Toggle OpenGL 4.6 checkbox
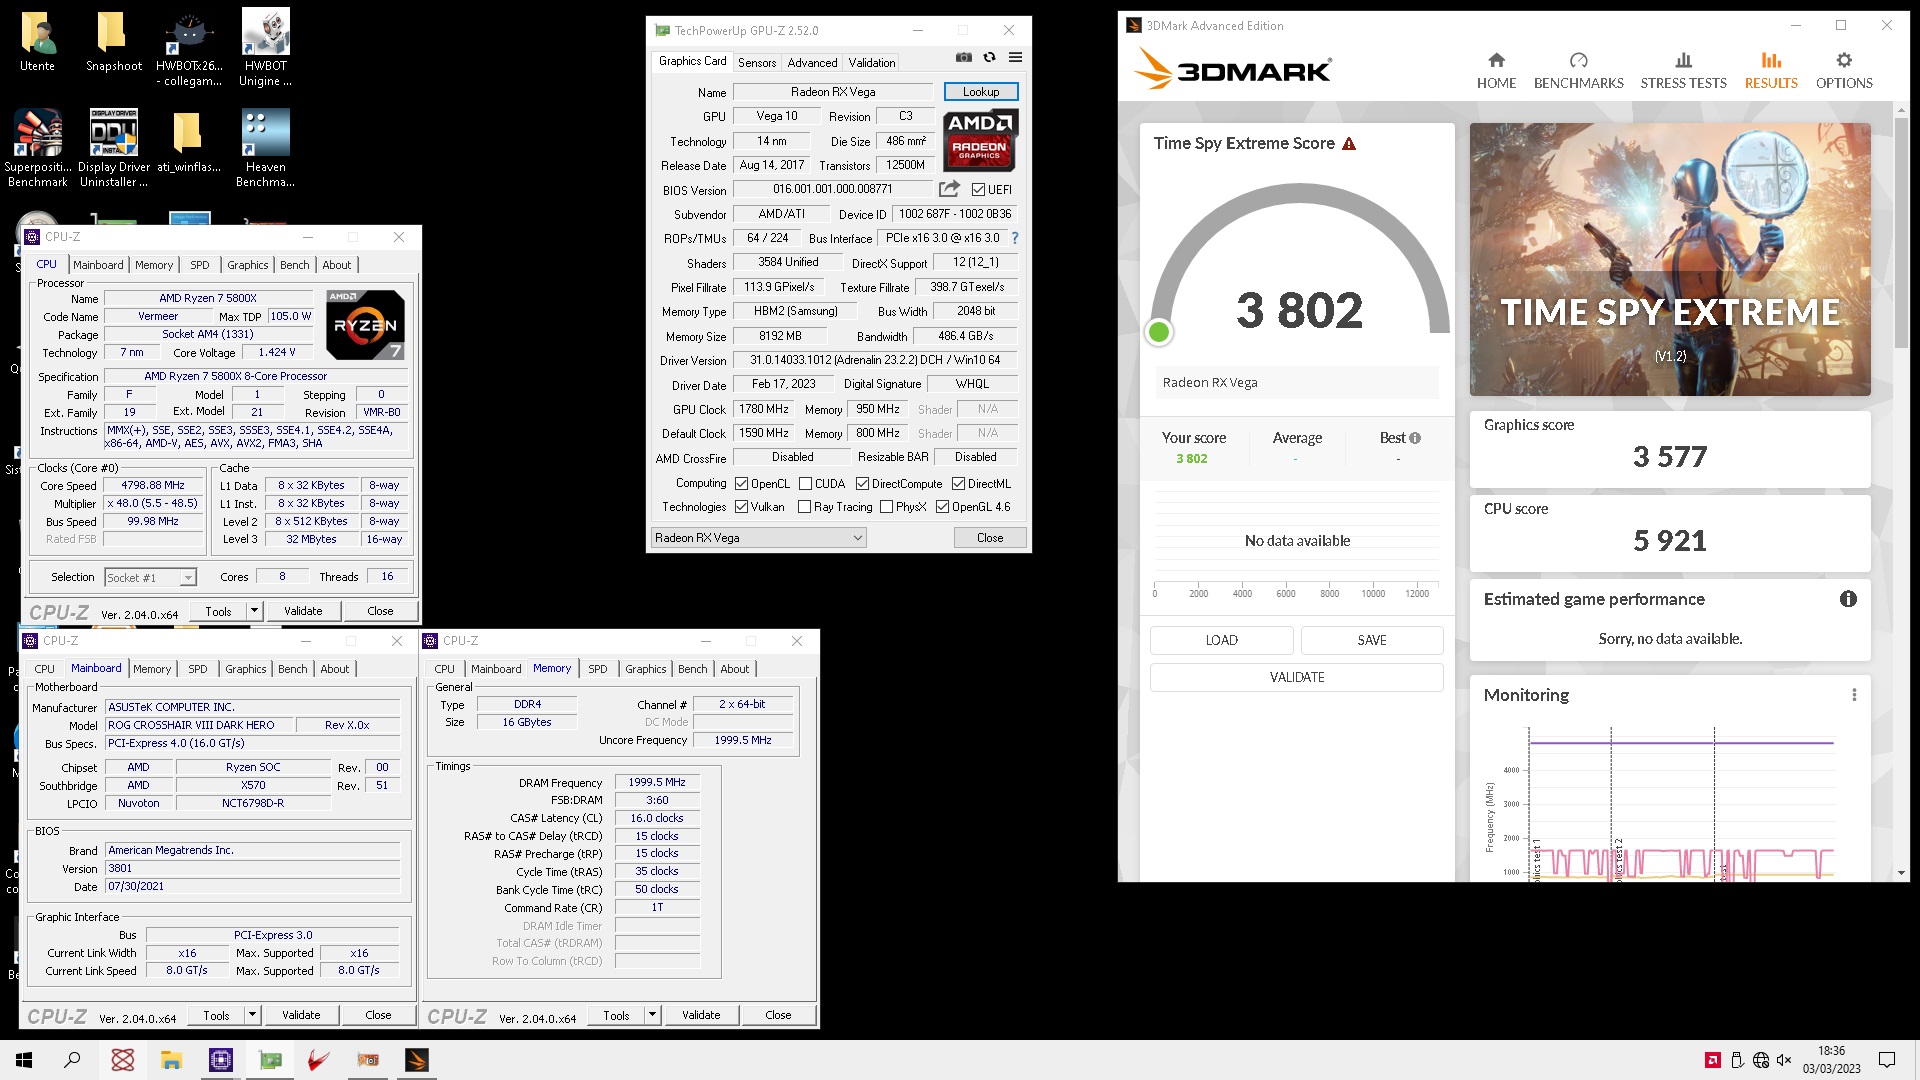Viewport: 1920px width, 1080px height. 942,507
